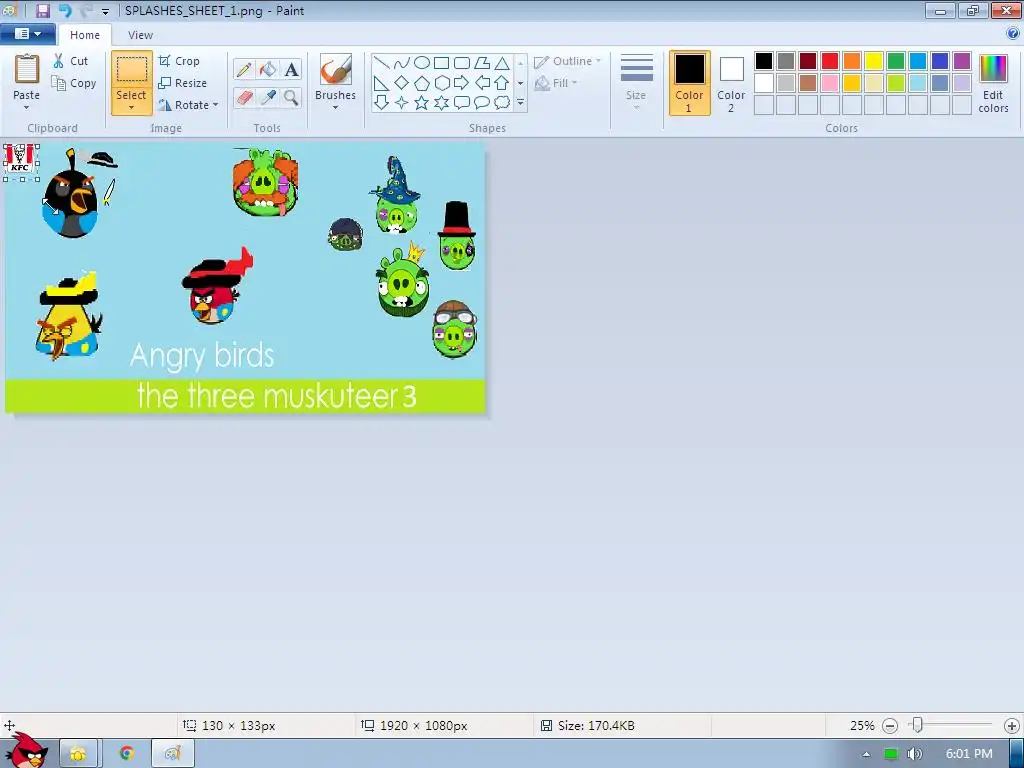Choose the Oval callout shape
The height and width of the screenshot is (768, 1024).
(482, 103)
